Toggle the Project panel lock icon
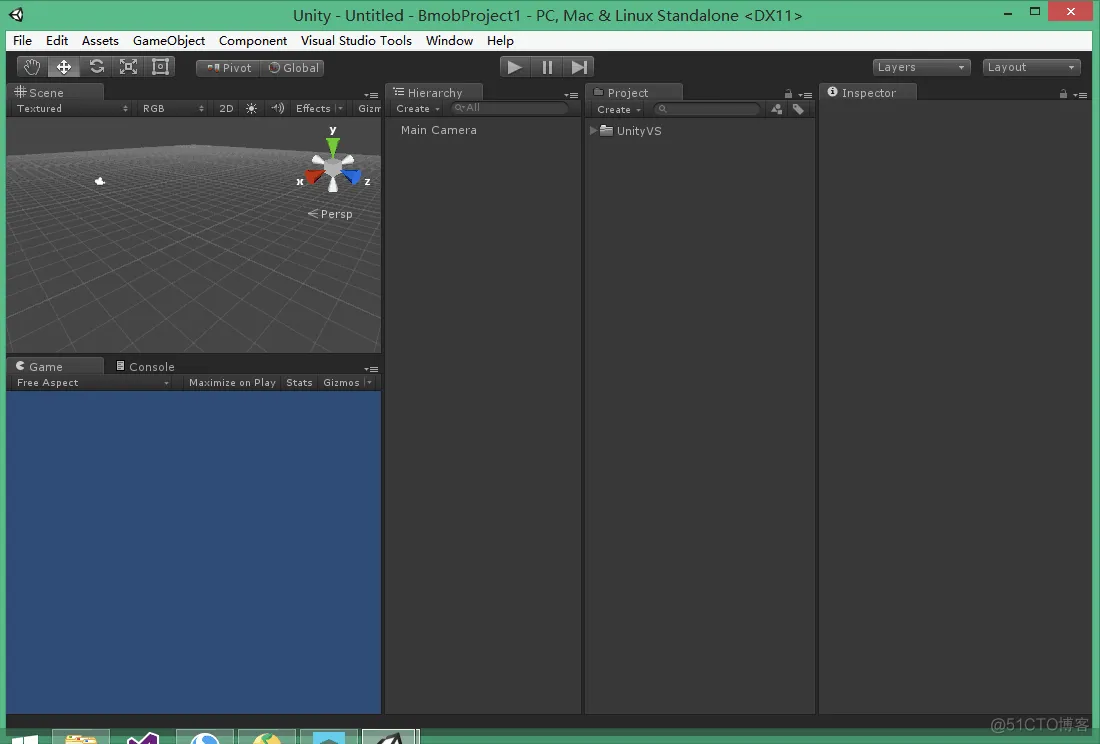This screenshot has height=744, width=1100. click(788, 94)
